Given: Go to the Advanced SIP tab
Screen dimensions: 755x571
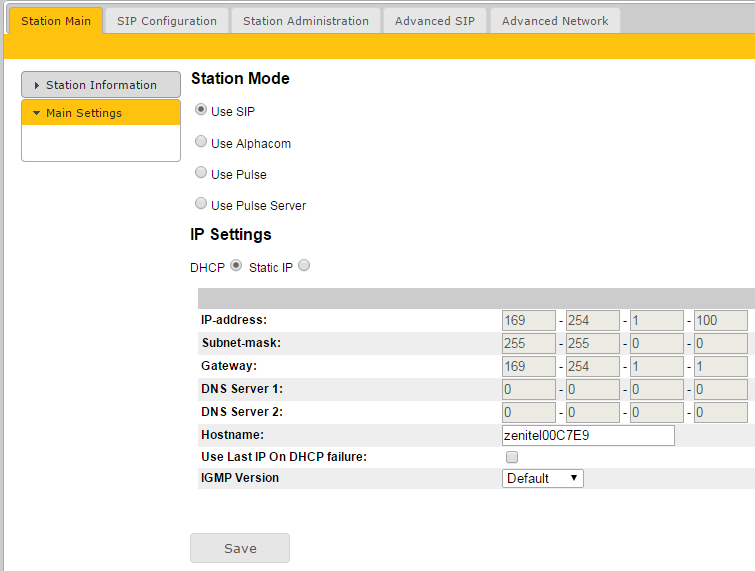Looking at the screenshot, I should (434, 21).
